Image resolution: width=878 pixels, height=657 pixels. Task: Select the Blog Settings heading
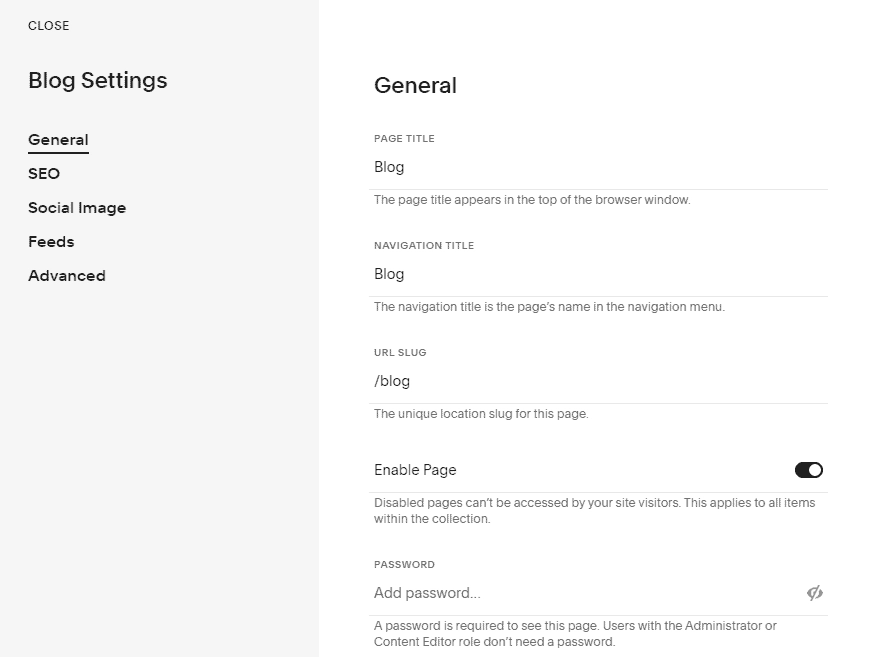pos(97,80)
